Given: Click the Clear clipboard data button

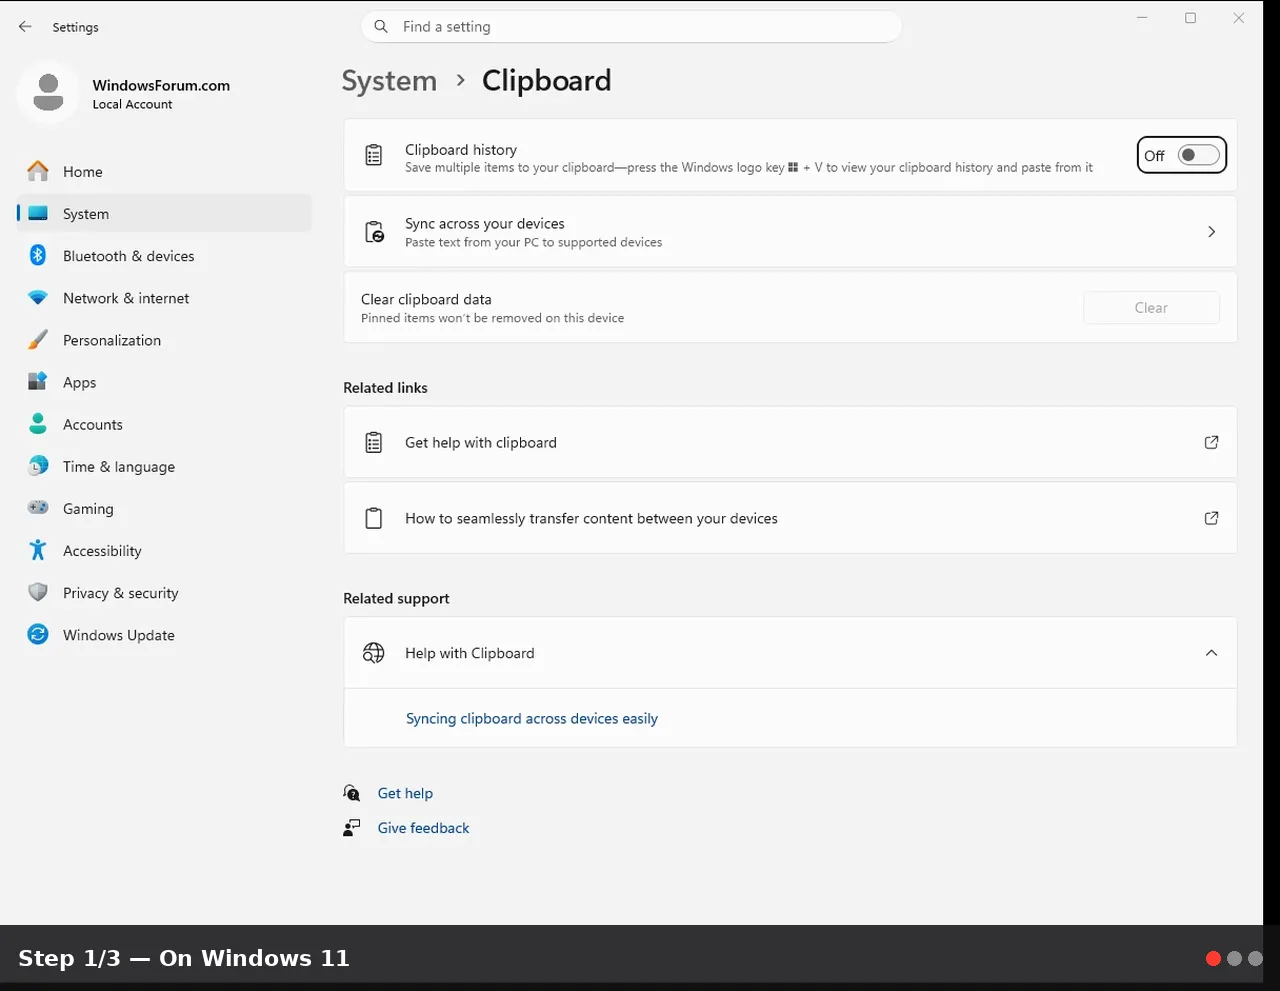Looking at the screenshot, I should tap(1151, 308).
